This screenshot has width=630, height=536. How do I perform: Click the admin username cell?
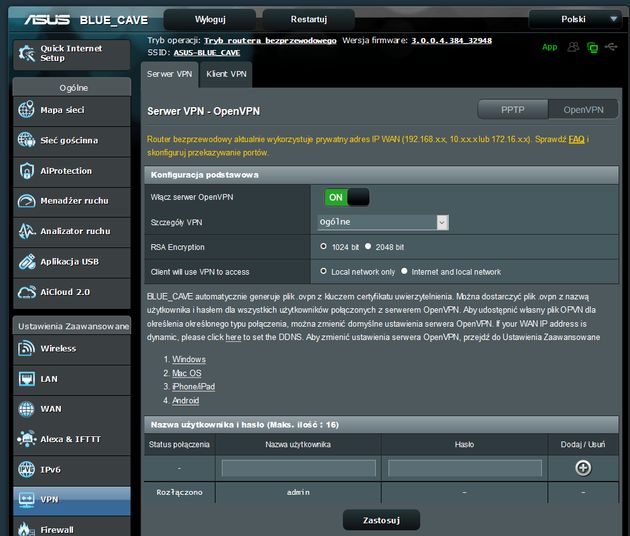[298, 492]
